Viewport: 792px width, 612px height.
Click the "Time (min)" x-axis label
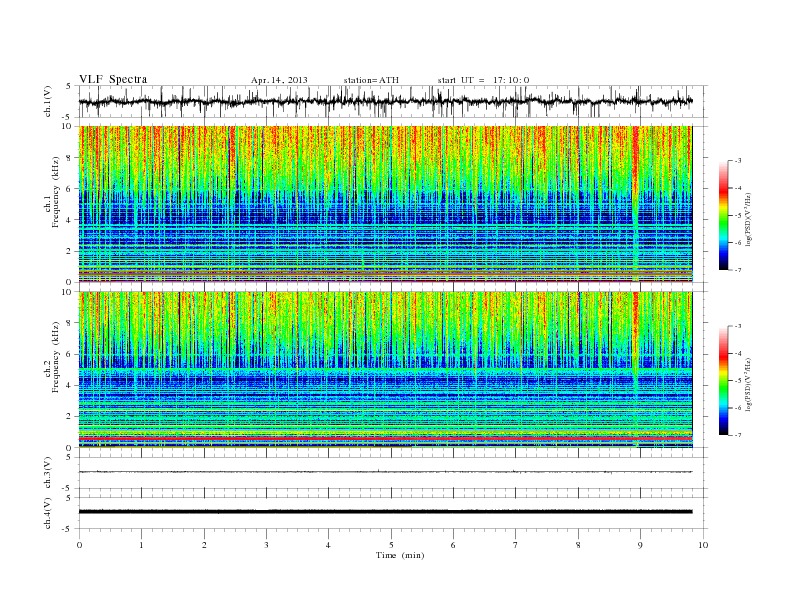click(x=400, y=555)
